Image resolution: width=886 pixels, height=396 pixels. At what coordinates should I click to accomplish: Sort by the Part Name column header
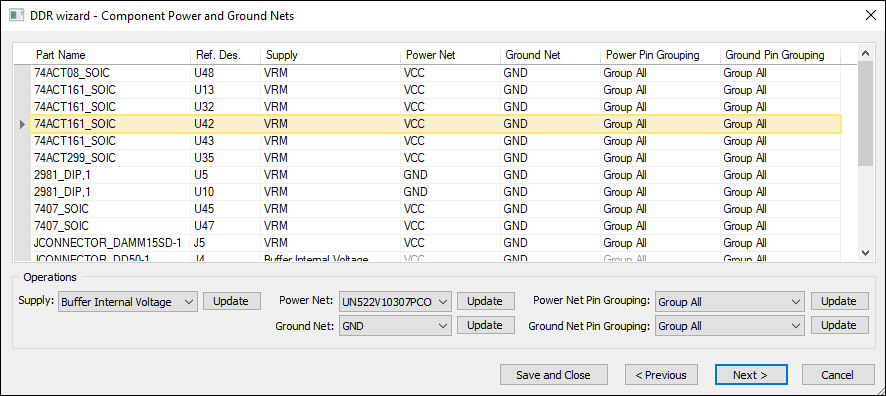tap(110, 55)
